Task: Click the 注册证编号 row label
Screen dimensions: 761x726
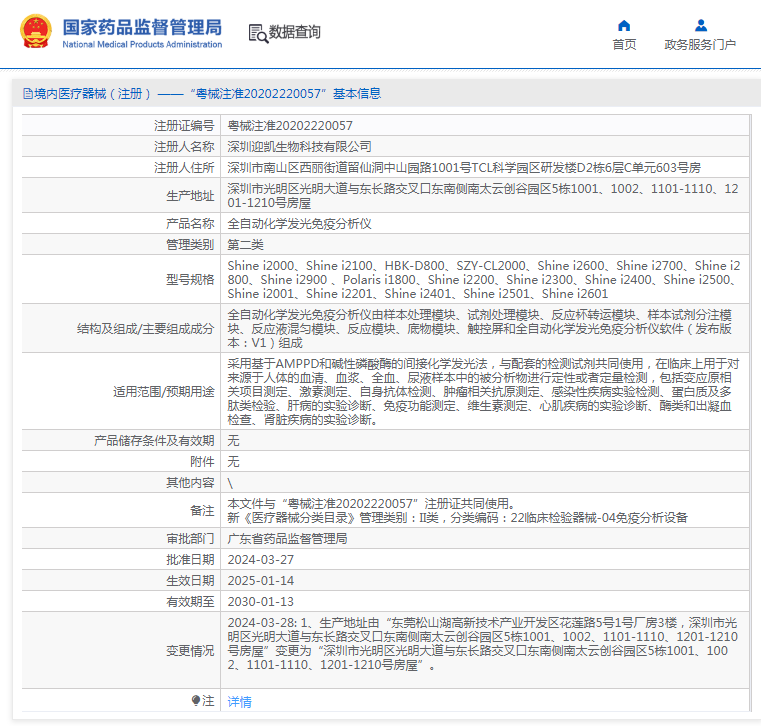Action: point(184,126)
